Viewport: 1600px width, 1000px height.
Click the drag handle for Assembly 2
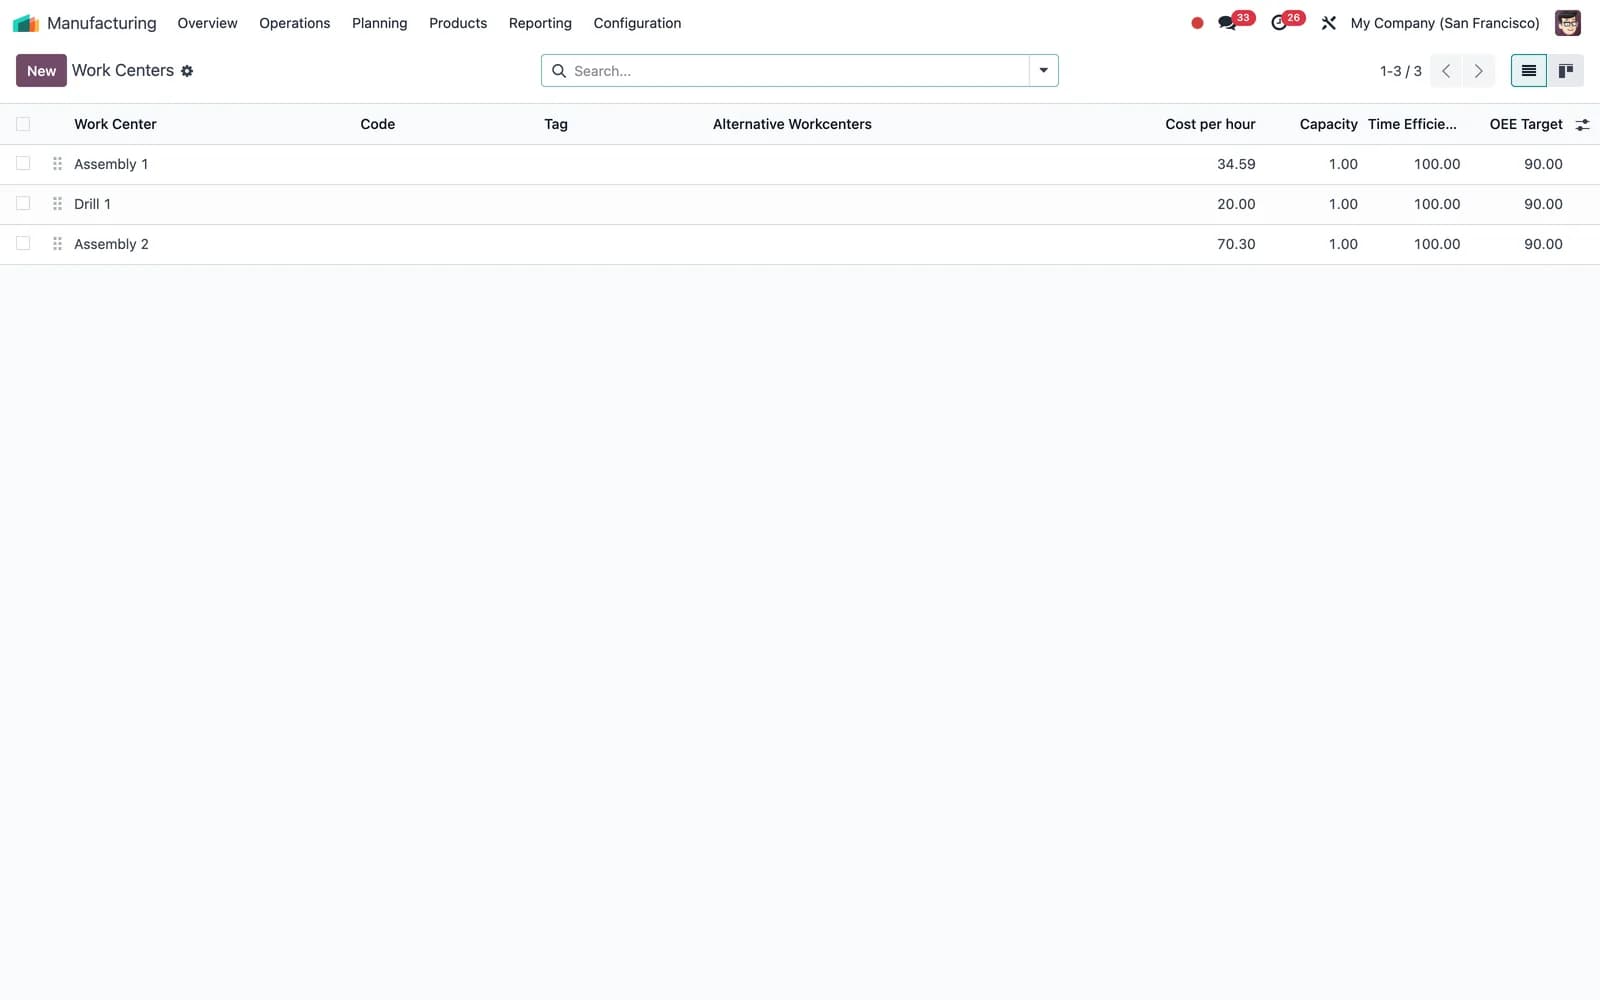[x=57, y=244]
